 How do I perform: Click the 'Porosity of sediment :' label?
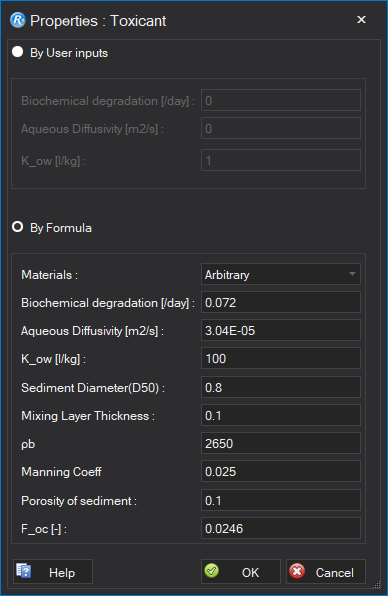pyautogui.click(x=79, y=501)
